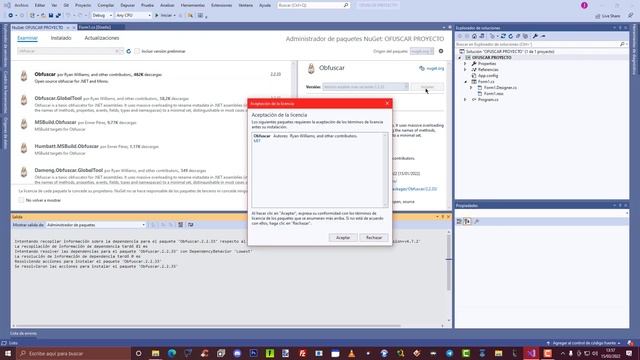640x360 pixels.
Task: Open VLC cone icon in taskbar
Action: 351,353
